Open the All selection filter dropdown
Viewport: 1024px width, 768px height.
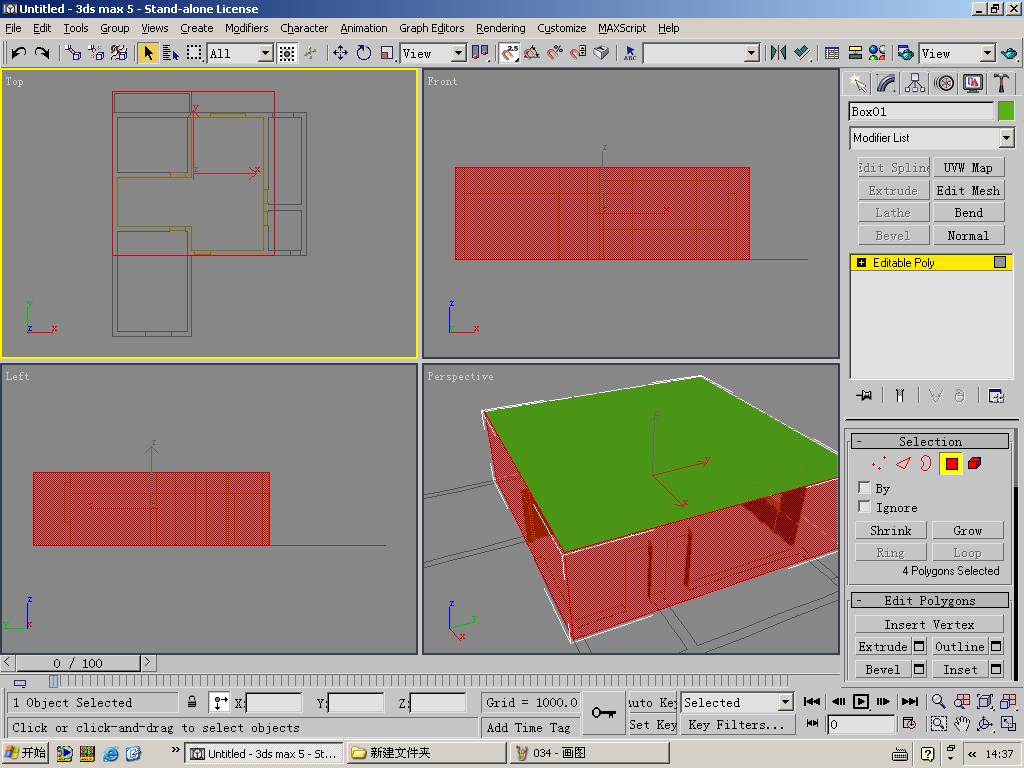(x=265, y=53)
